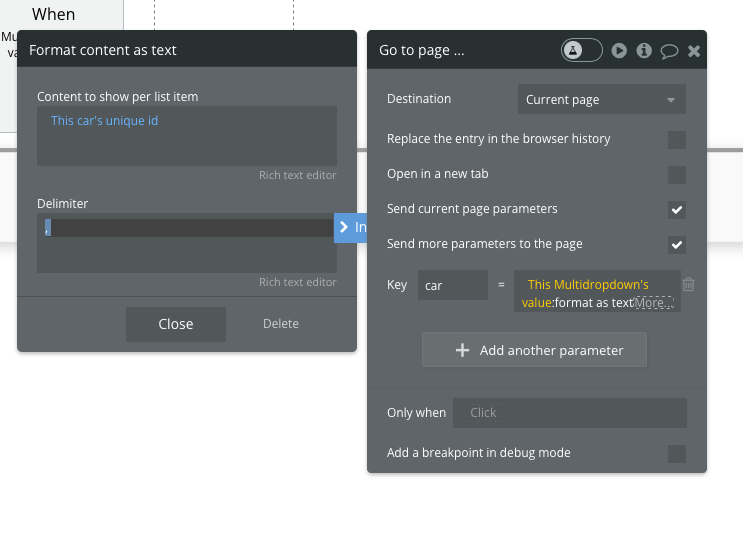Click the plus icon on Add another parameter
The height and width of the screenshot is (542, 743).
coord(462,350)
